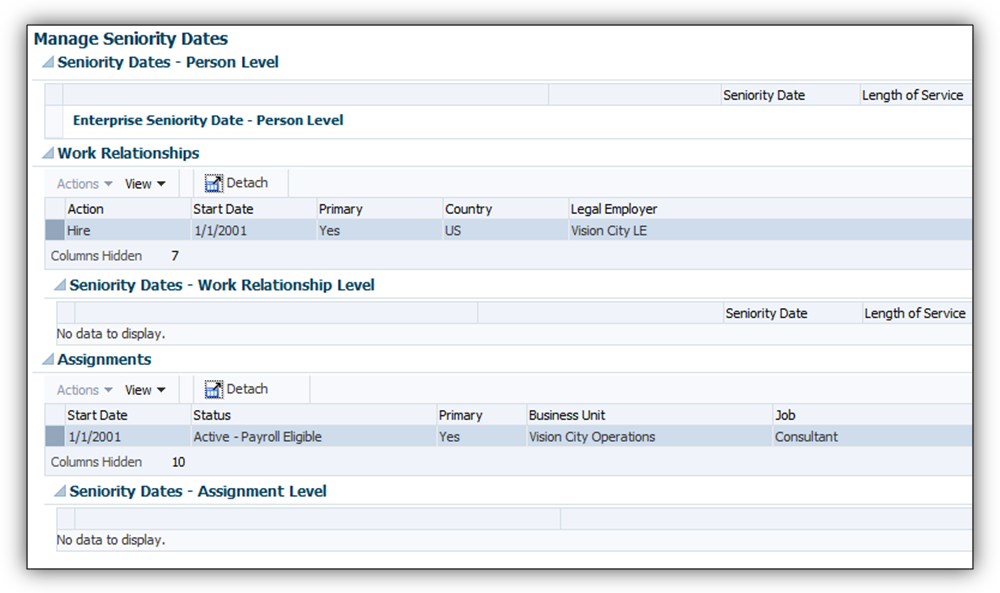Click the Detach icon in Assignments toolbar
Viewport: 1000px width, 593px height.
coord(214,389)
